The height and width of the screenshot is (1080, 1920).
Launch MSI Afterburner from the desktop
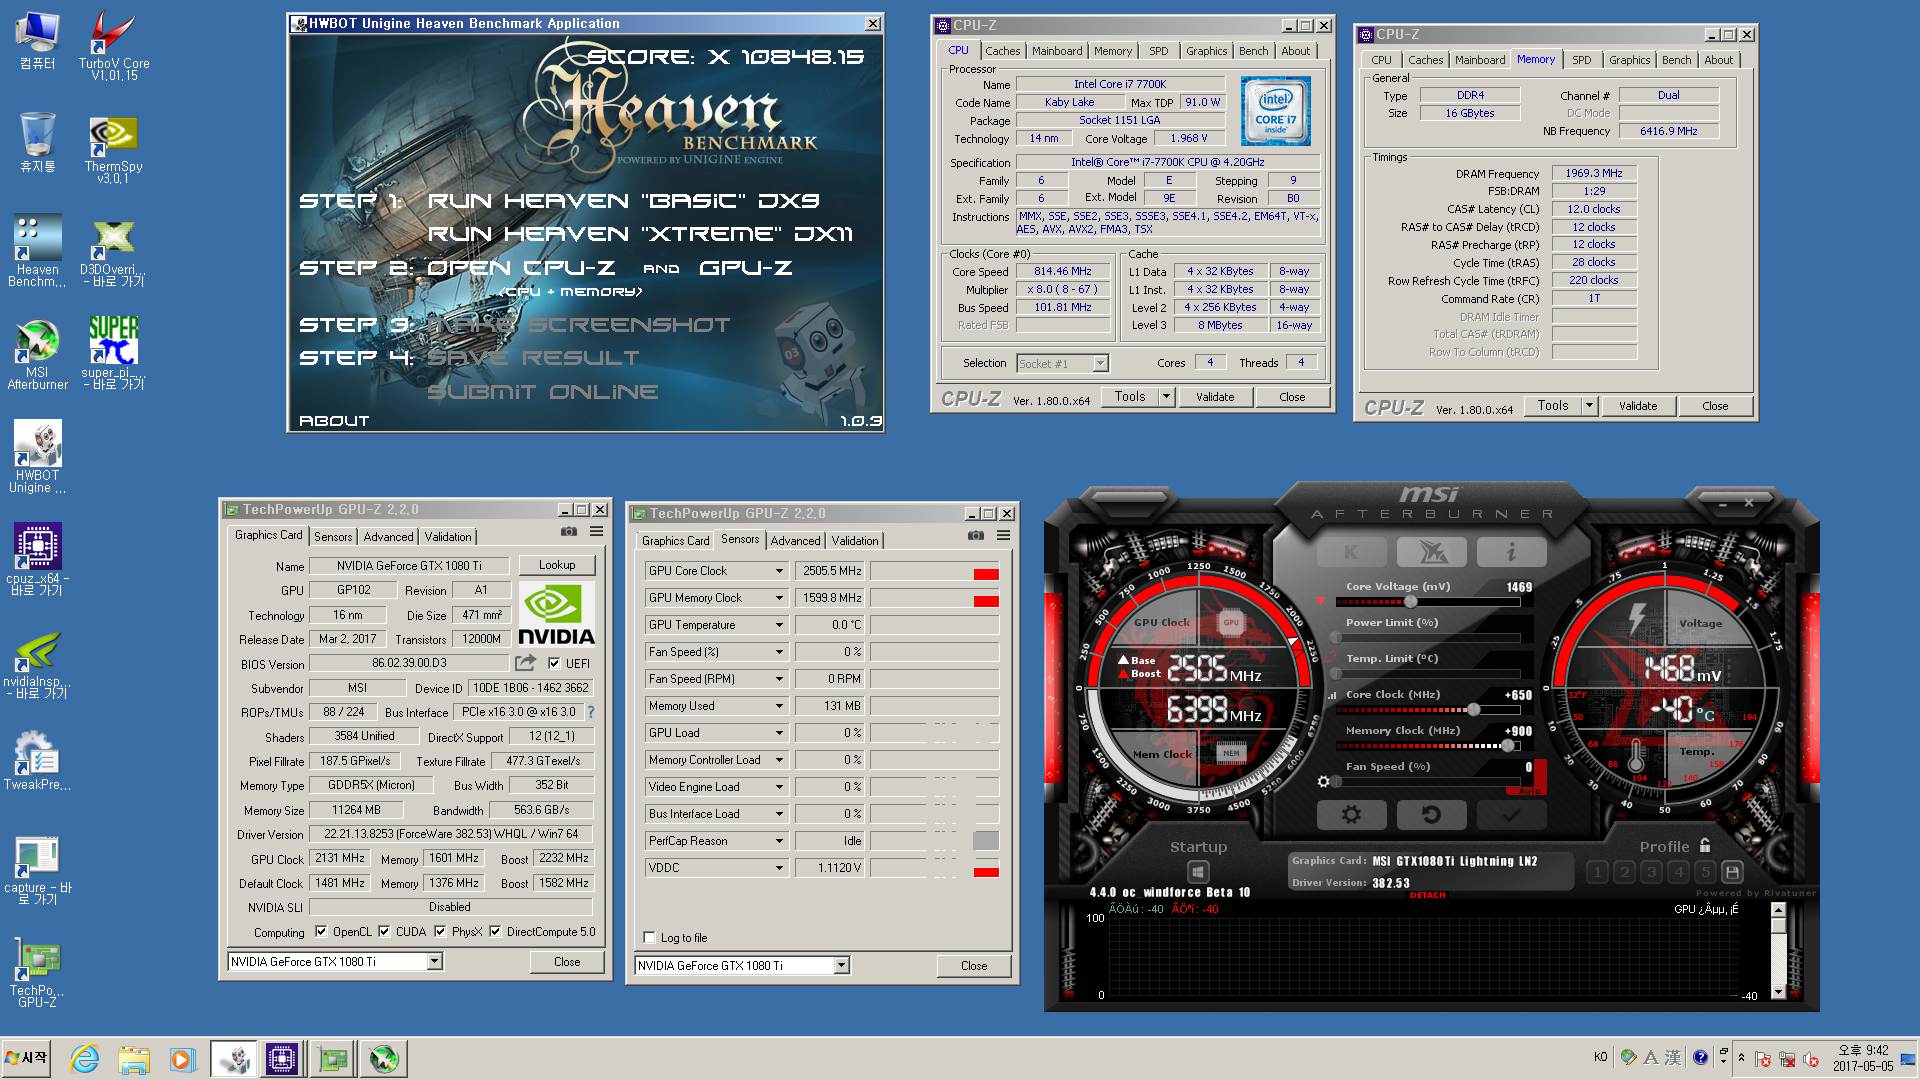37,355
